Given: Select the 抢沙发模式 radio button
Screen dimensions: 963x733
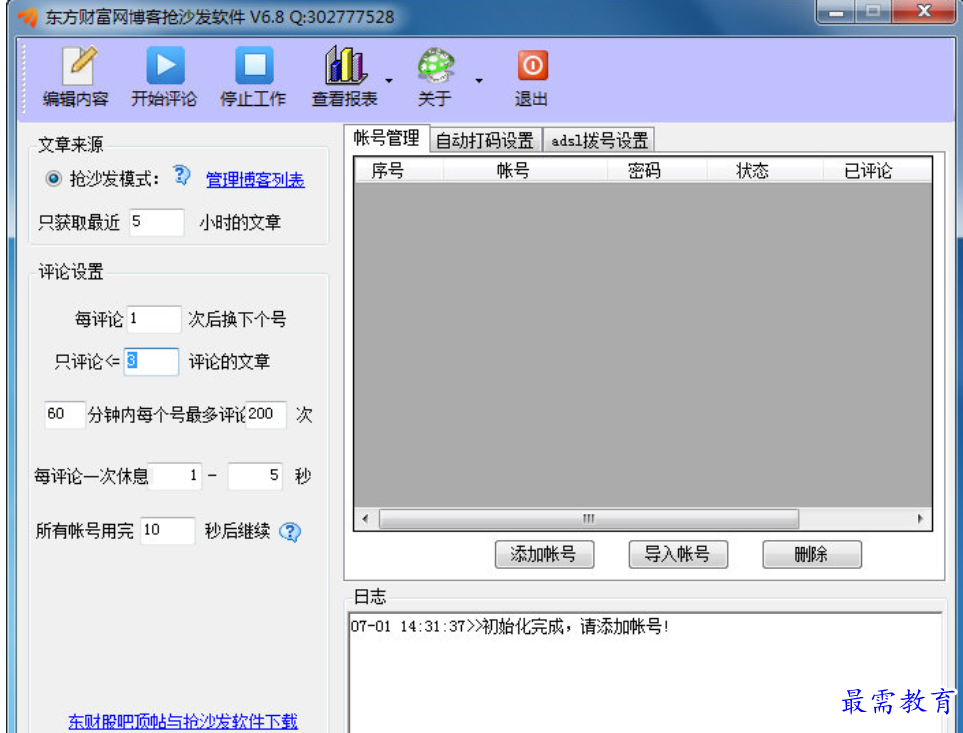Looking at the screenshot, I should [x=54, y=179].
